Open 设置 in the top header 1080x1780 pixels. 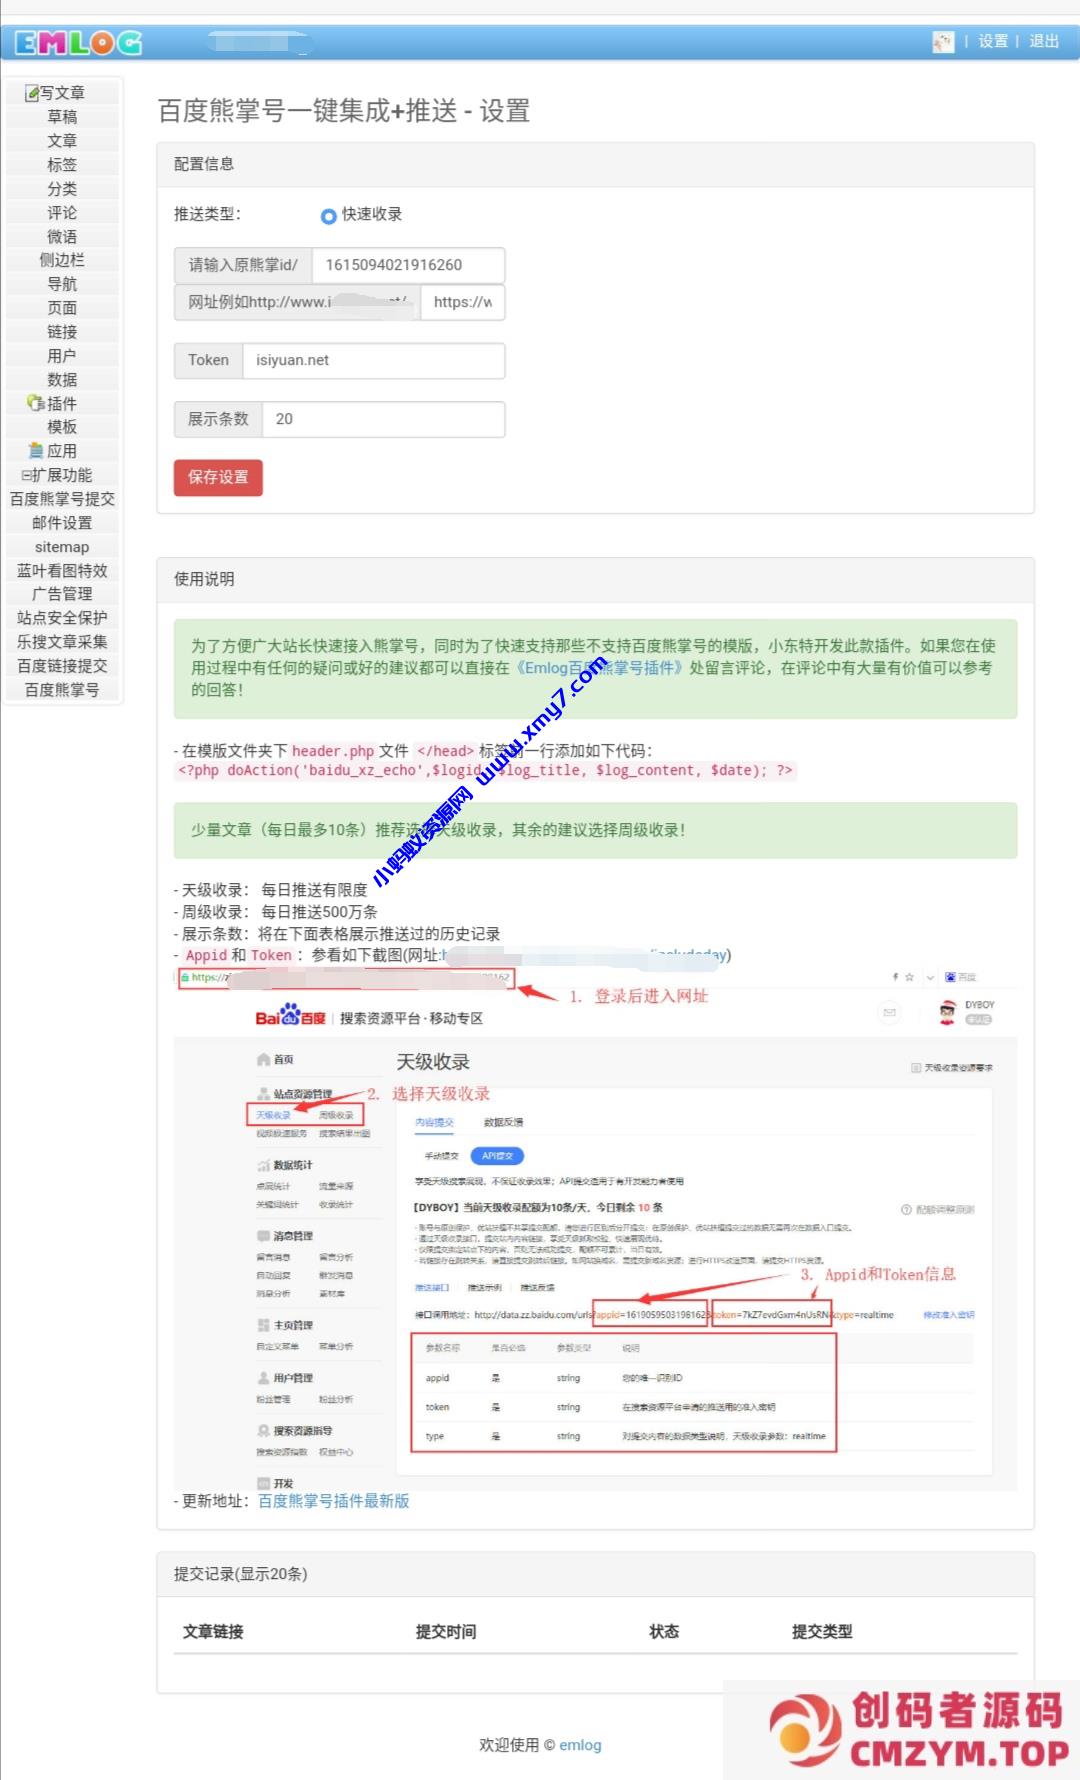point(992,41)
